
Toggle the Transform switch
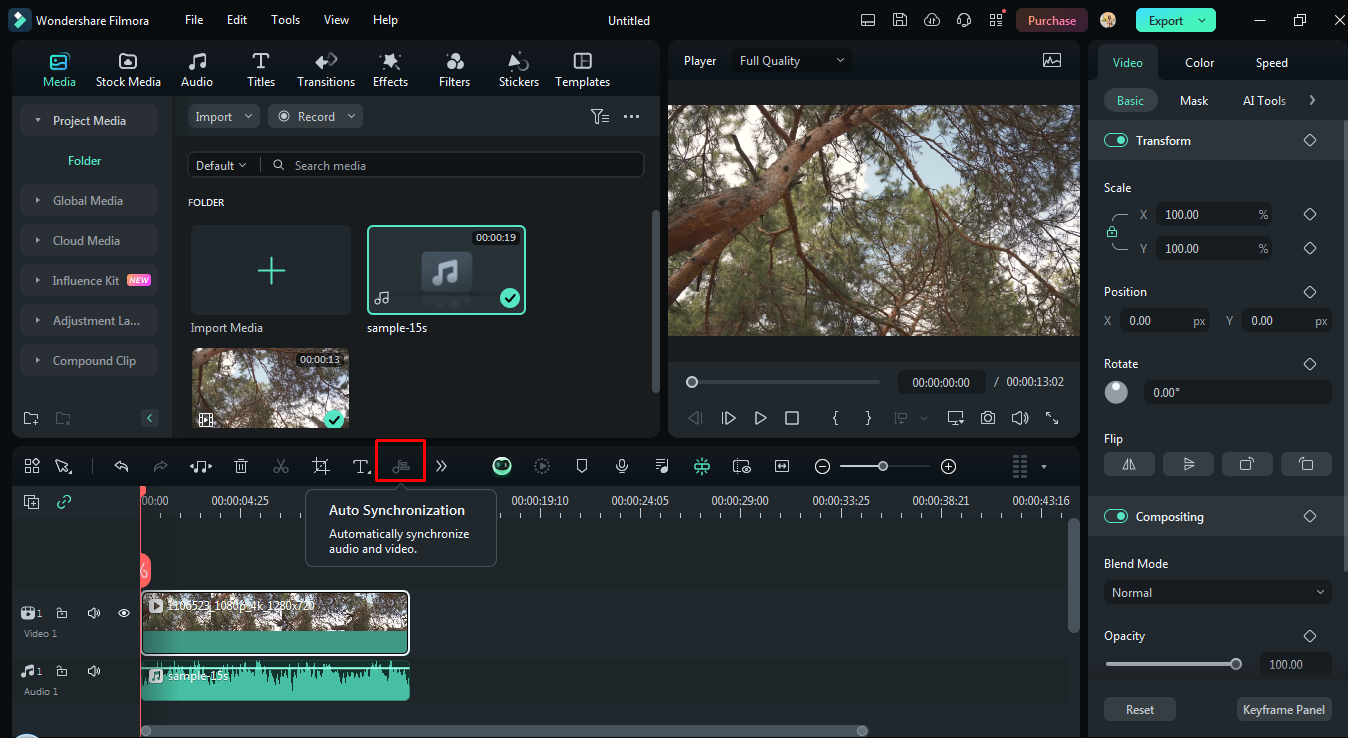(x=1116, y=141)
